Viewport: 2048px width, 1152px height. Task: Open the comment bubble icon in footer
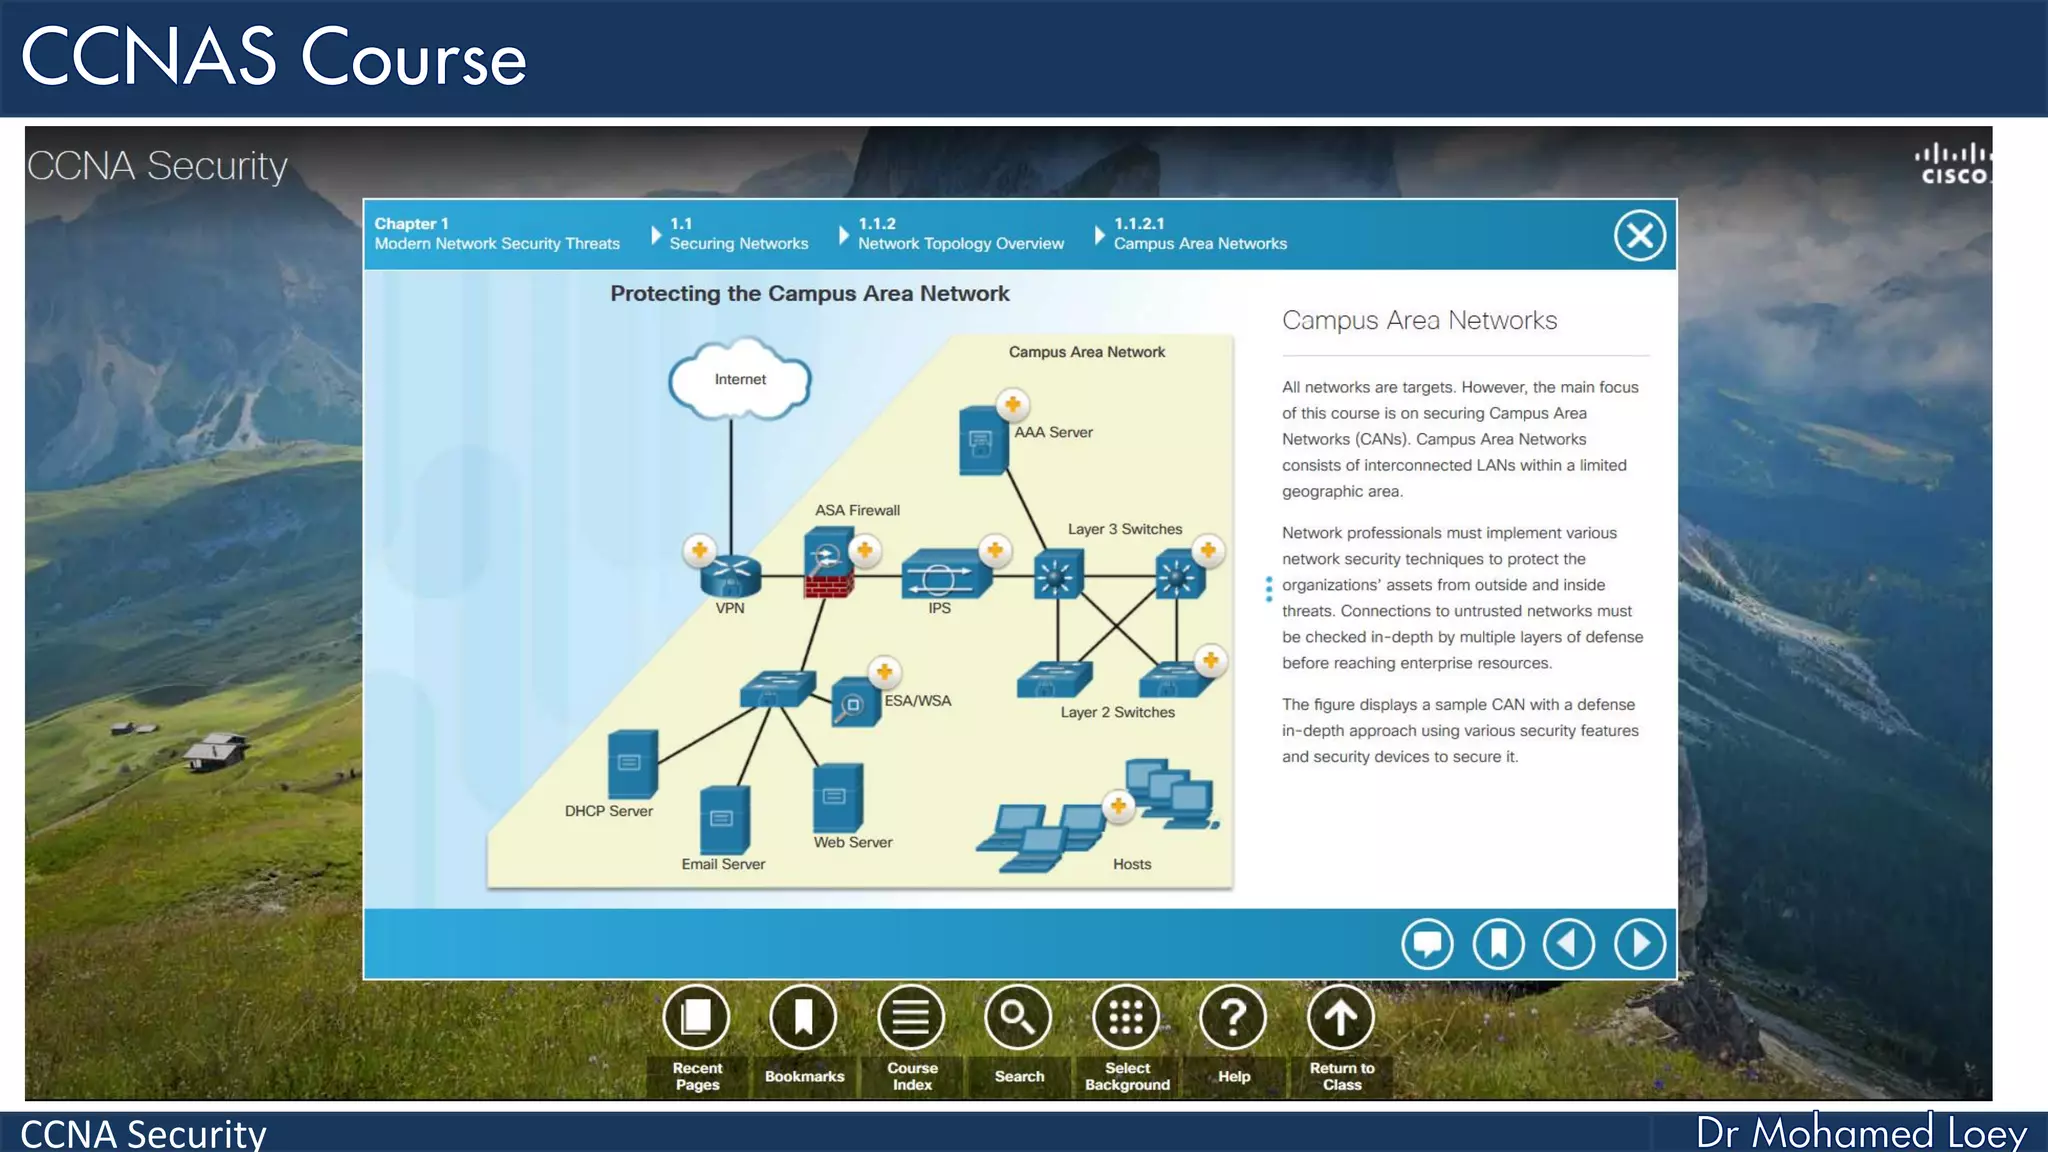click(x=1427, y=943)
